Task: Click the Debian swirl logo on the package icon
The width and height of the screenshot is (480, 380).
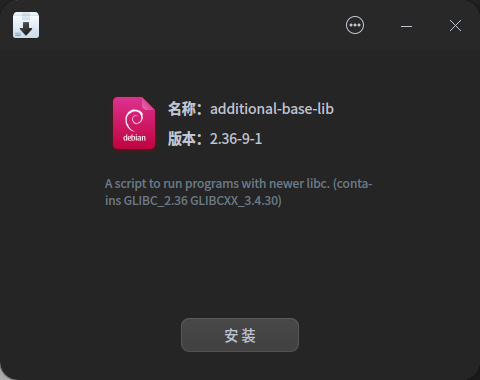Action: click(x=134, y=120)
